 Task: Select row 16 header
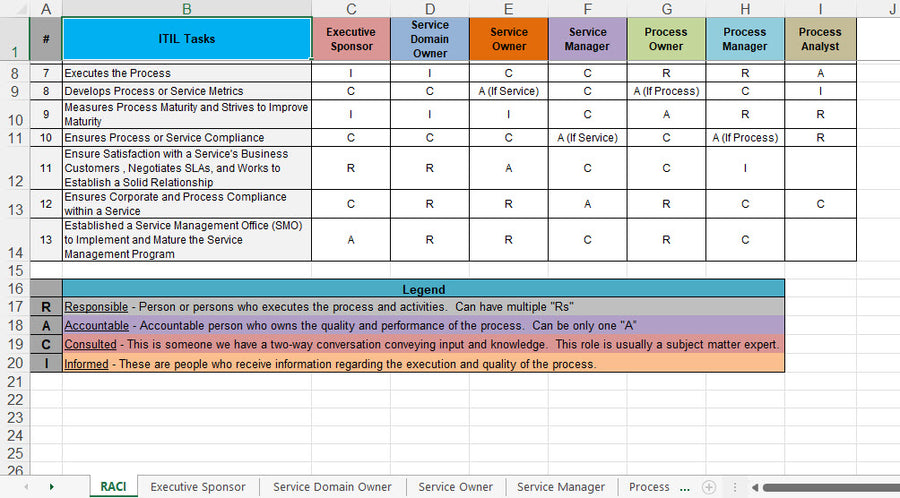tap(14, 288)
